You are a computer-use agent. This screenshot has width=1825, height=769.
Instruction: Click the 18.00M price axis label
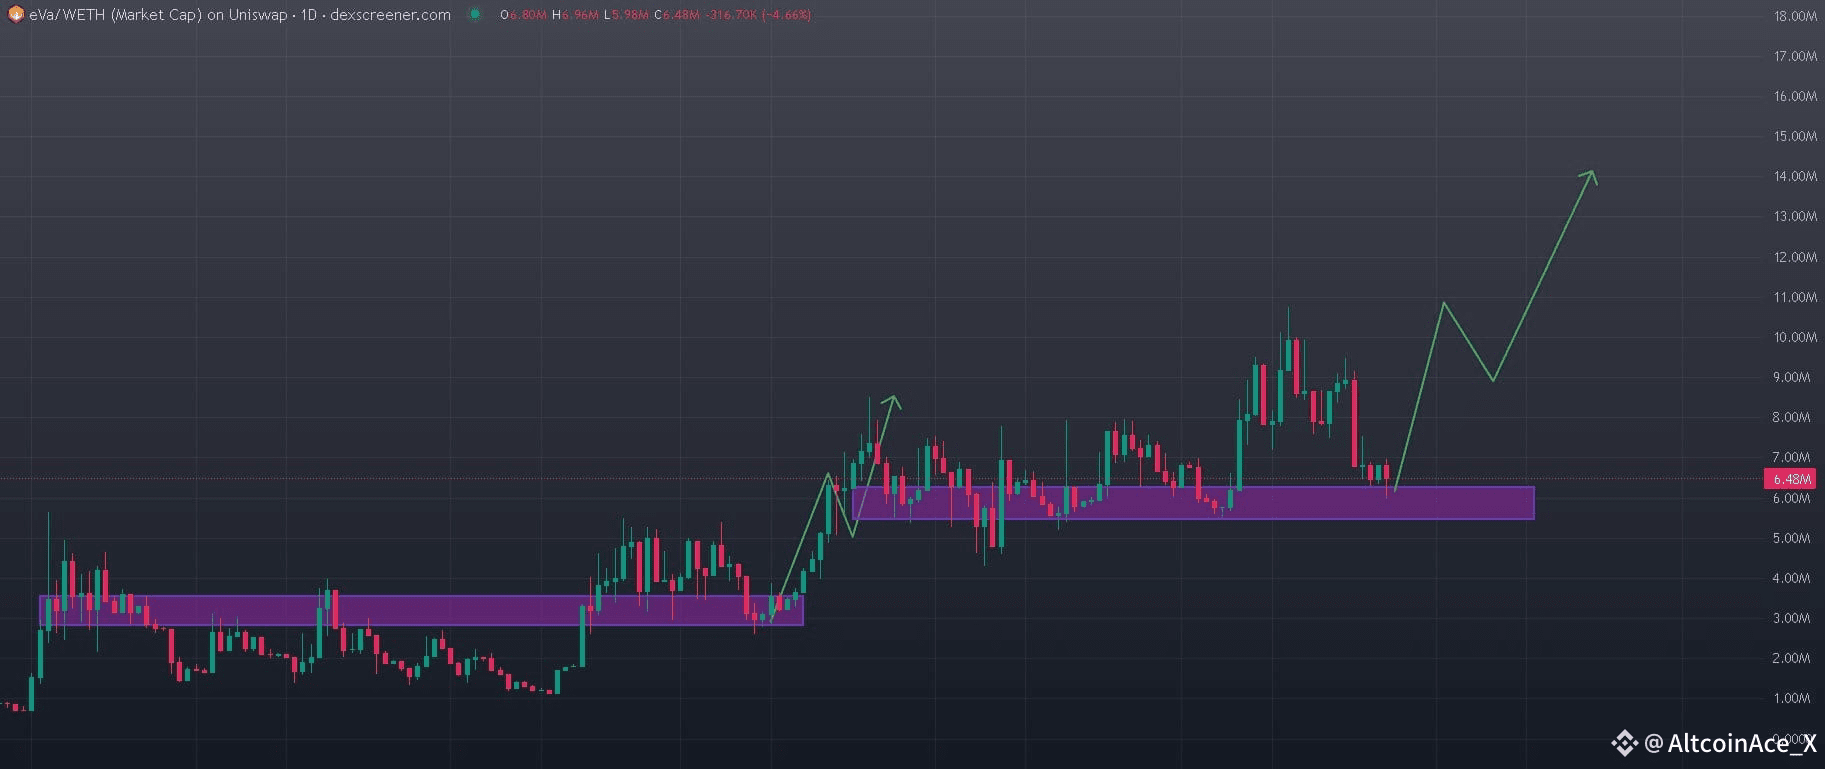point(1795,16)
